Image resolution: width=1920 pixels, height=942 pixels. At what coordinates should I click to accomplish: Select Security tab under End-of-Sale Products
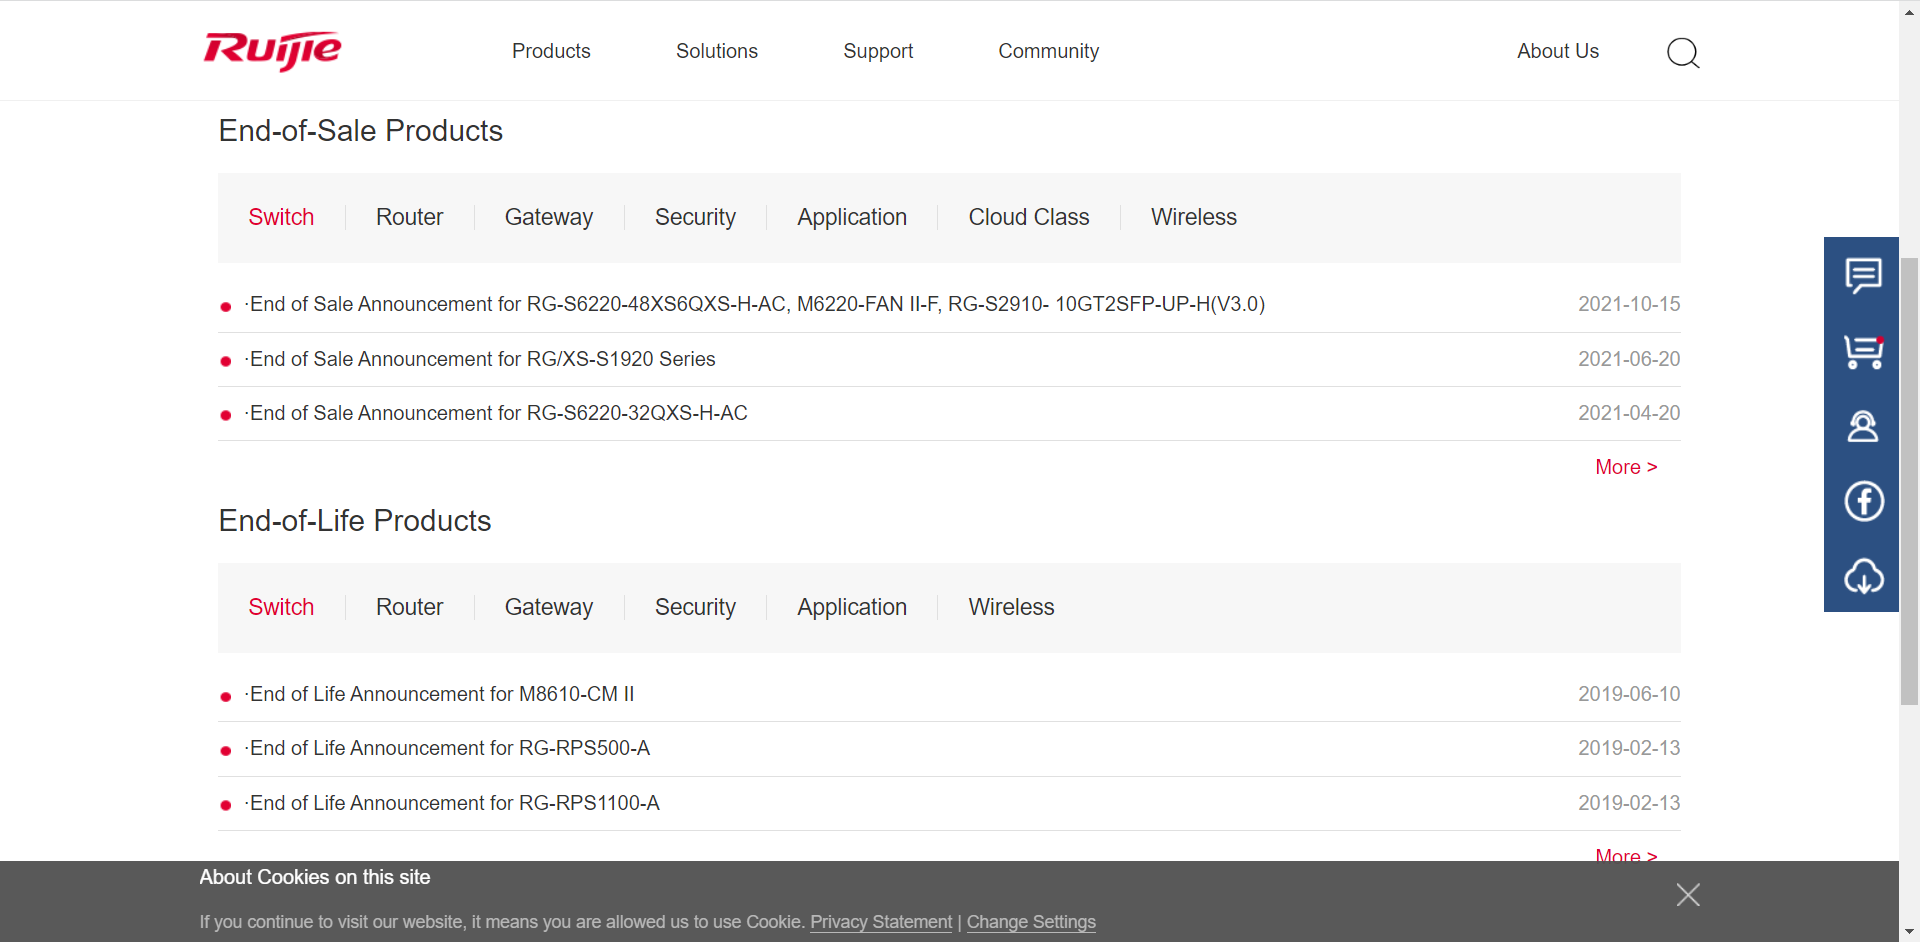(x=695, y=217)
